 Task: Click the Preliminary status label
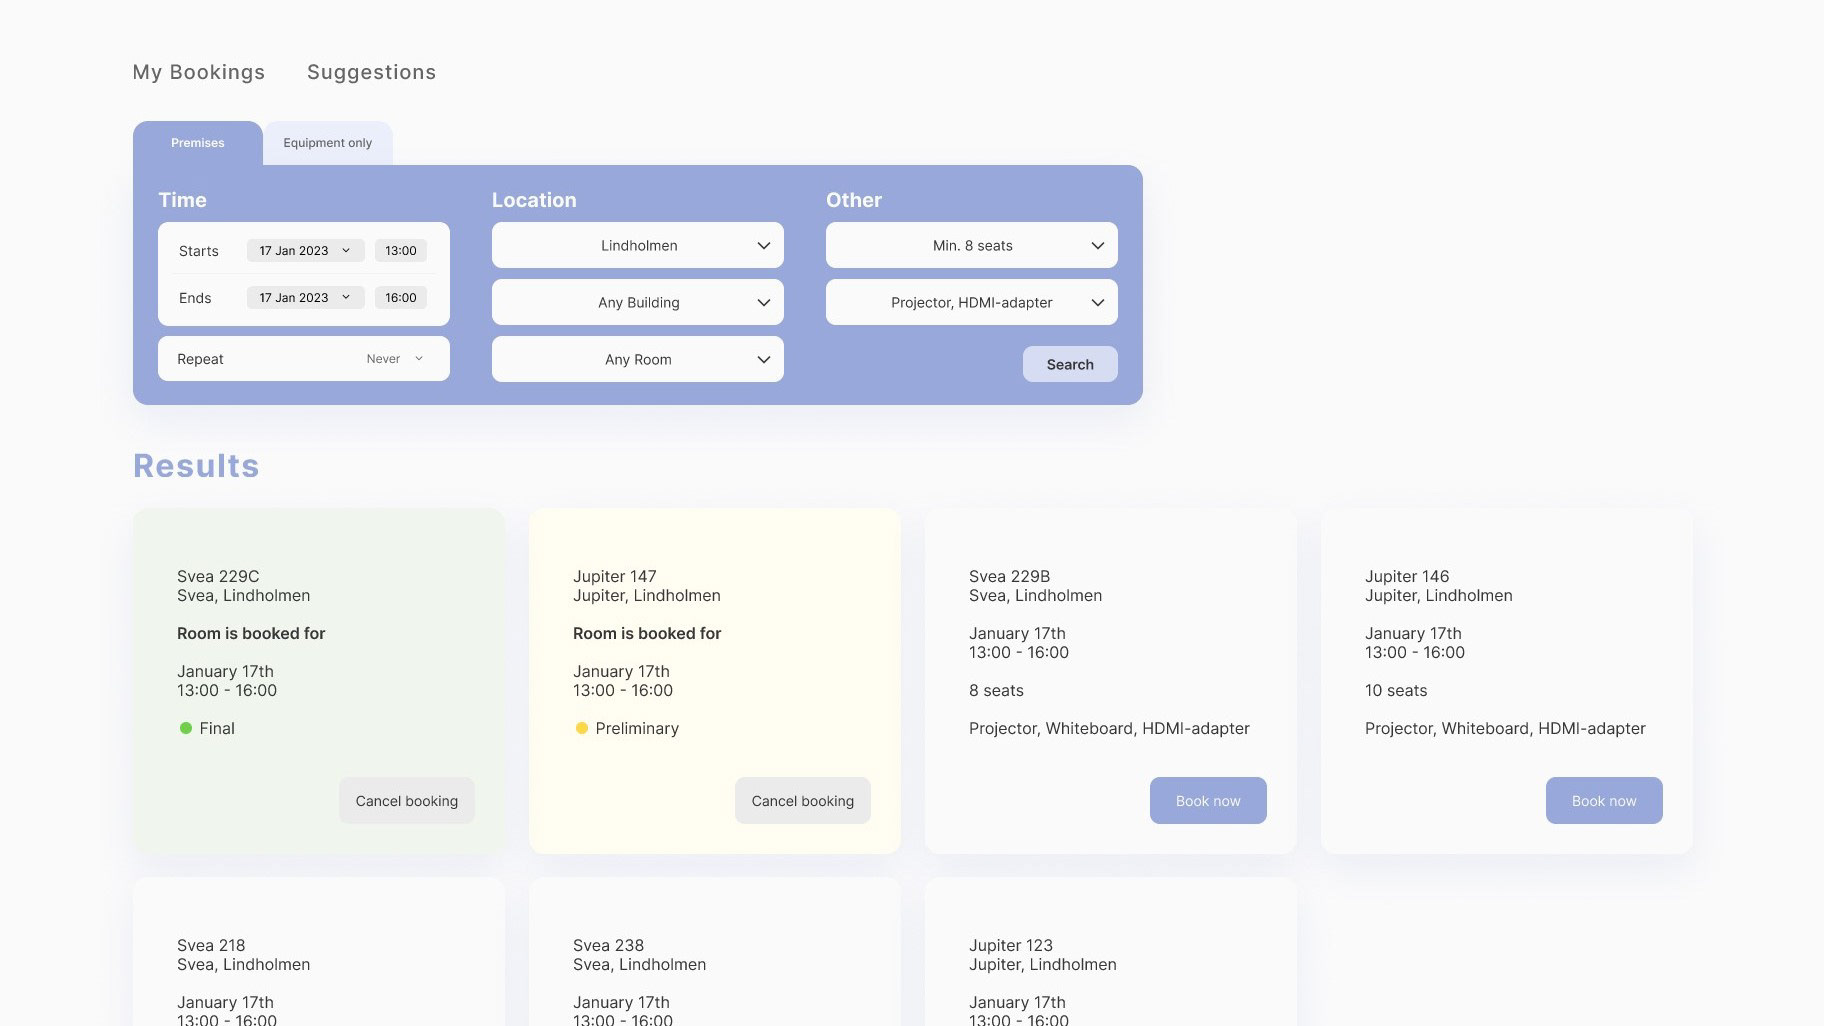(637, 728)
